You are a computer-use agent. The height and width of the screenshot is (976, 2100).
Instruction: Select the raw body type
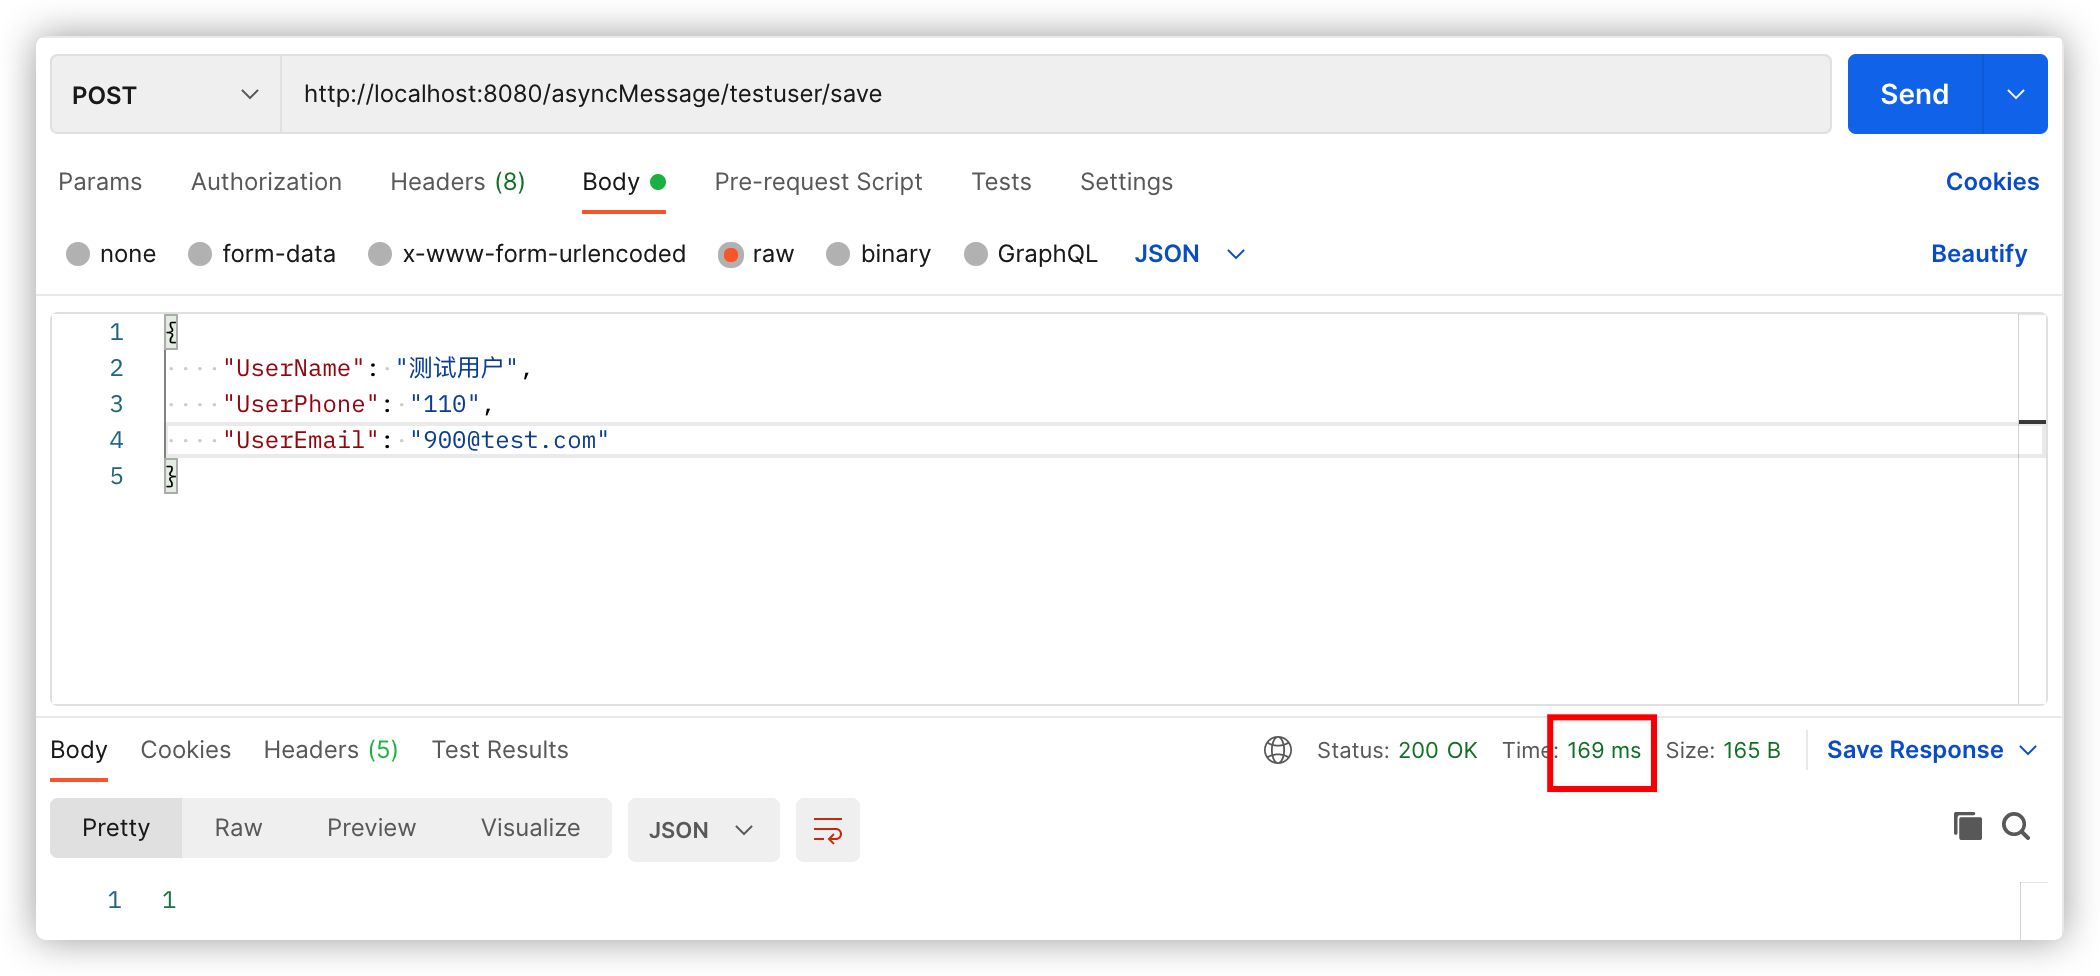731,254
